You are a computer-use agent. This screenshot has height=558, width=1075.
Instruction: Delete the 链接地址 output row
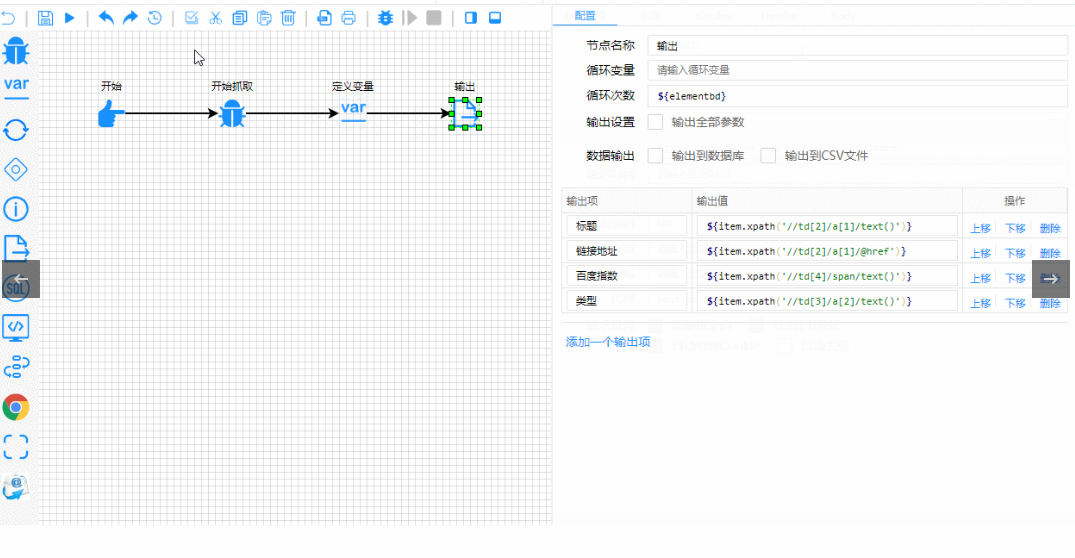[1050, 253]
